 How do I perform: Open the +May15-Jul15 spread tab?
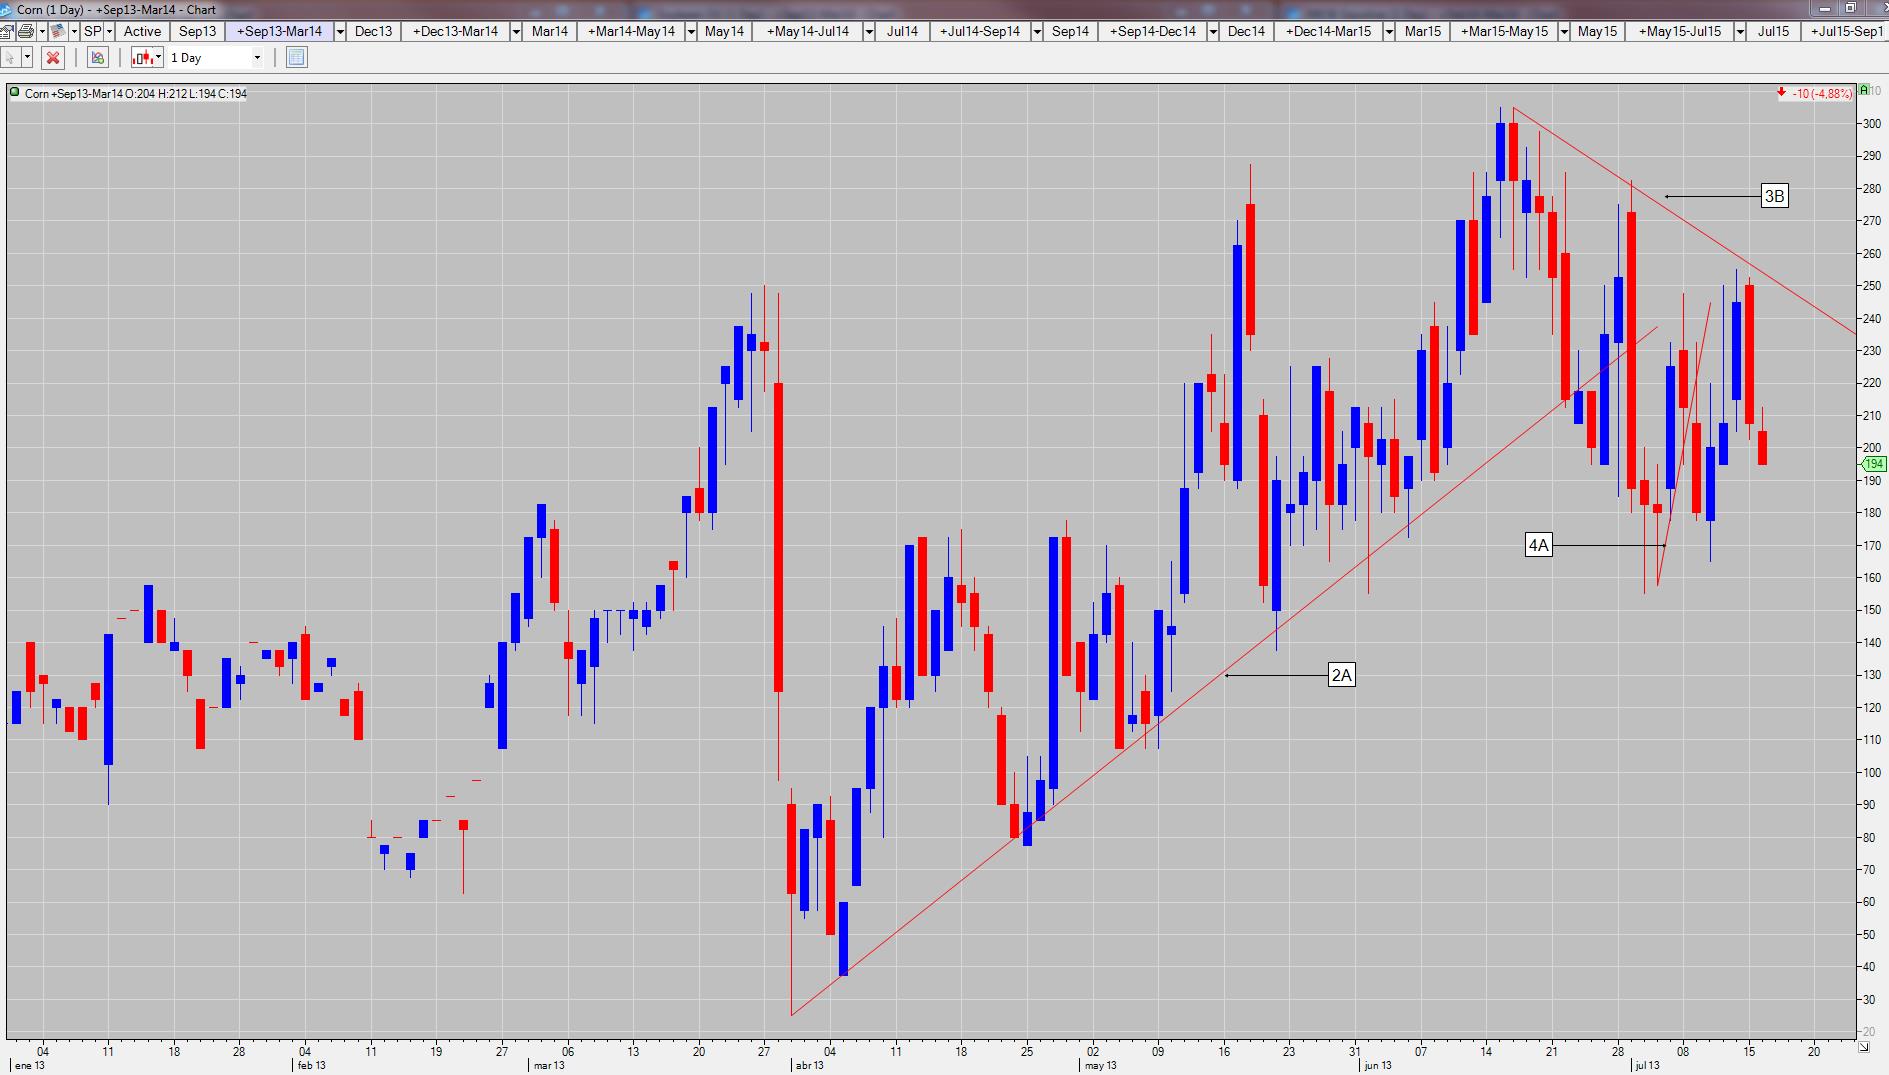pos(1680,31)
